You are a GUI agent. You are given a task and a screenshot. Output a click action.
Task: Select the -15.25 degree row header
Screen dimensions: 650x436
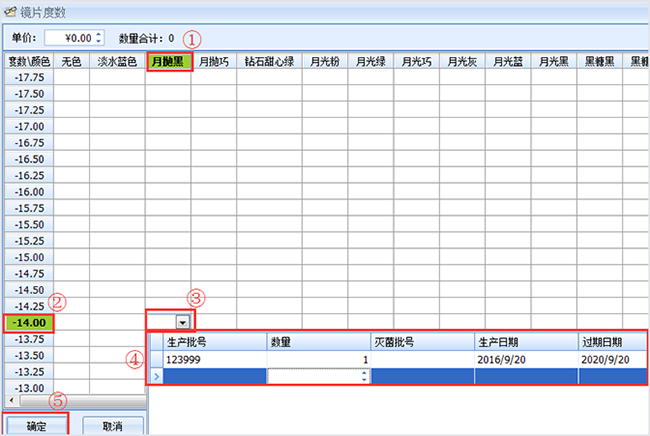(x=29, y=241)
